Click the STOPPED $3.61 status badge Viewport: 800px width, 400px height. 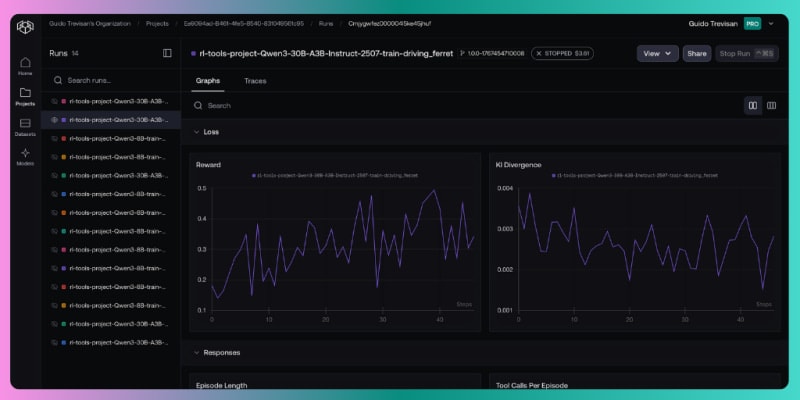click(562, 53)
